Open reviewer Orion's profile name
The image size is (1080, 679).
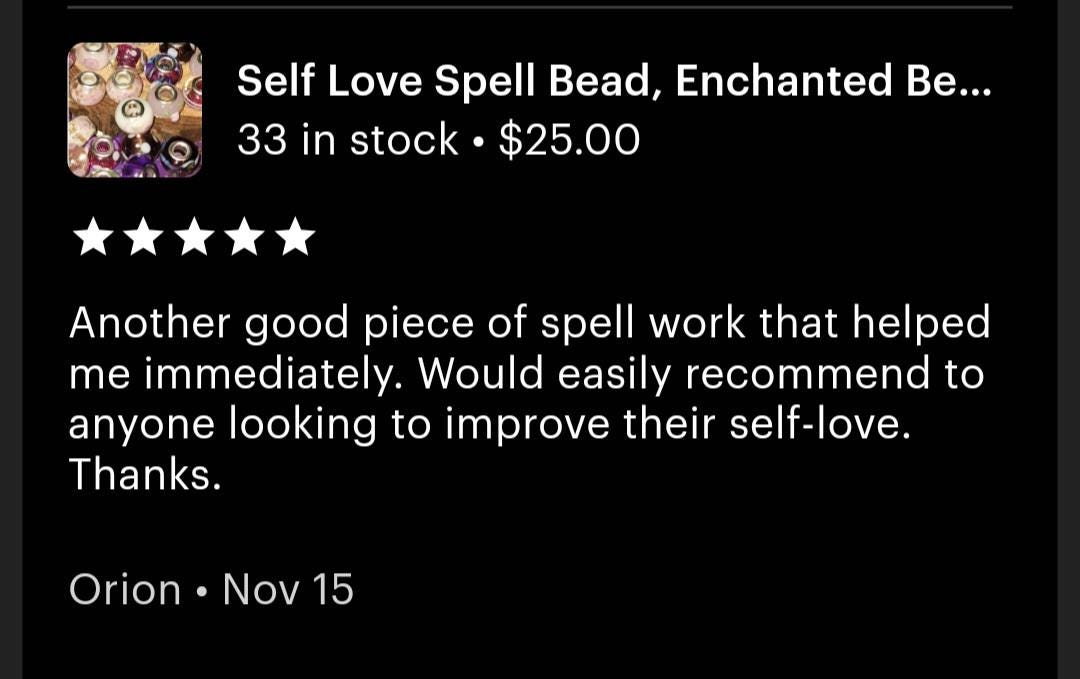click(125, 589)
